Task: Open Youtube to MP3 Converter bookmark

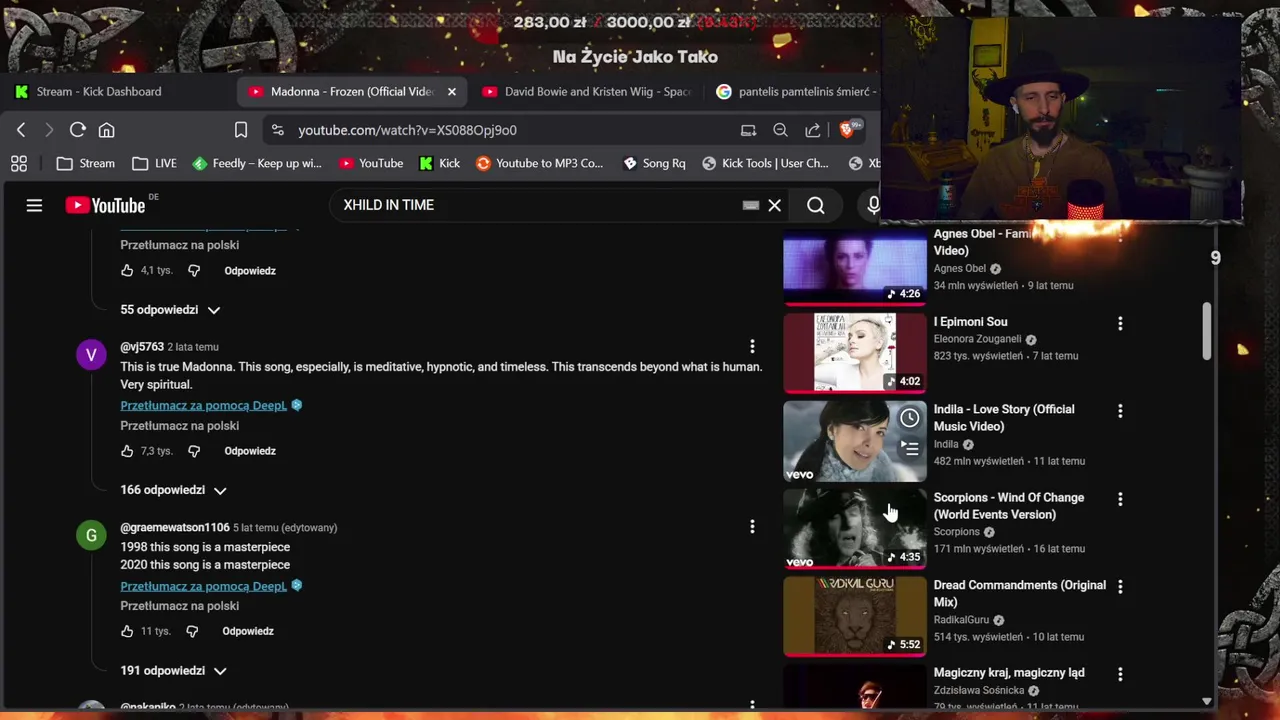Action: 539,163
